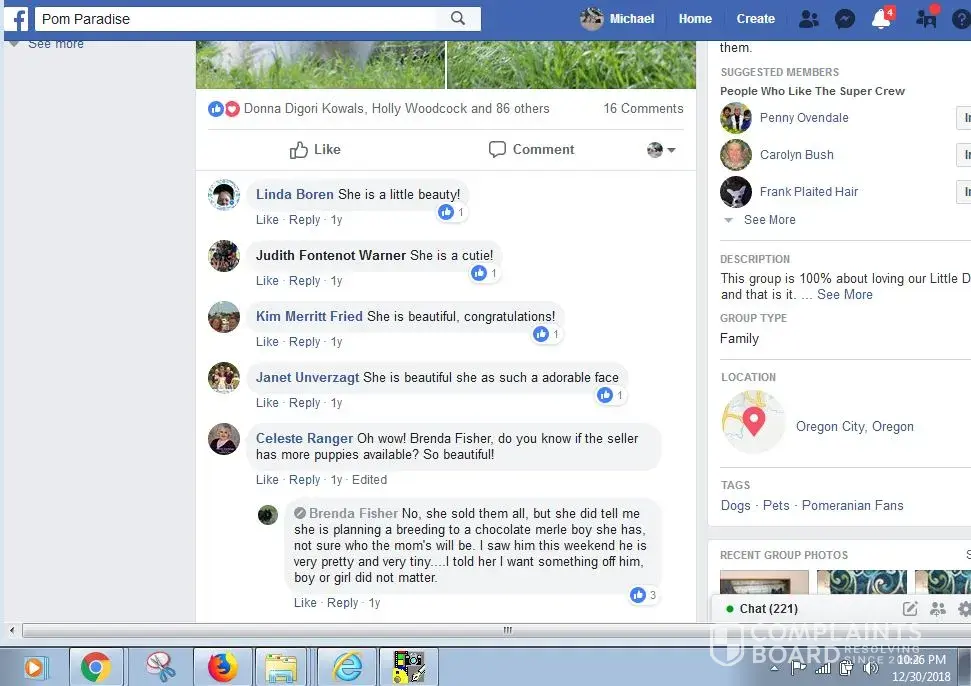Open the Pomeranian Fans tag link

coord(852,506)
